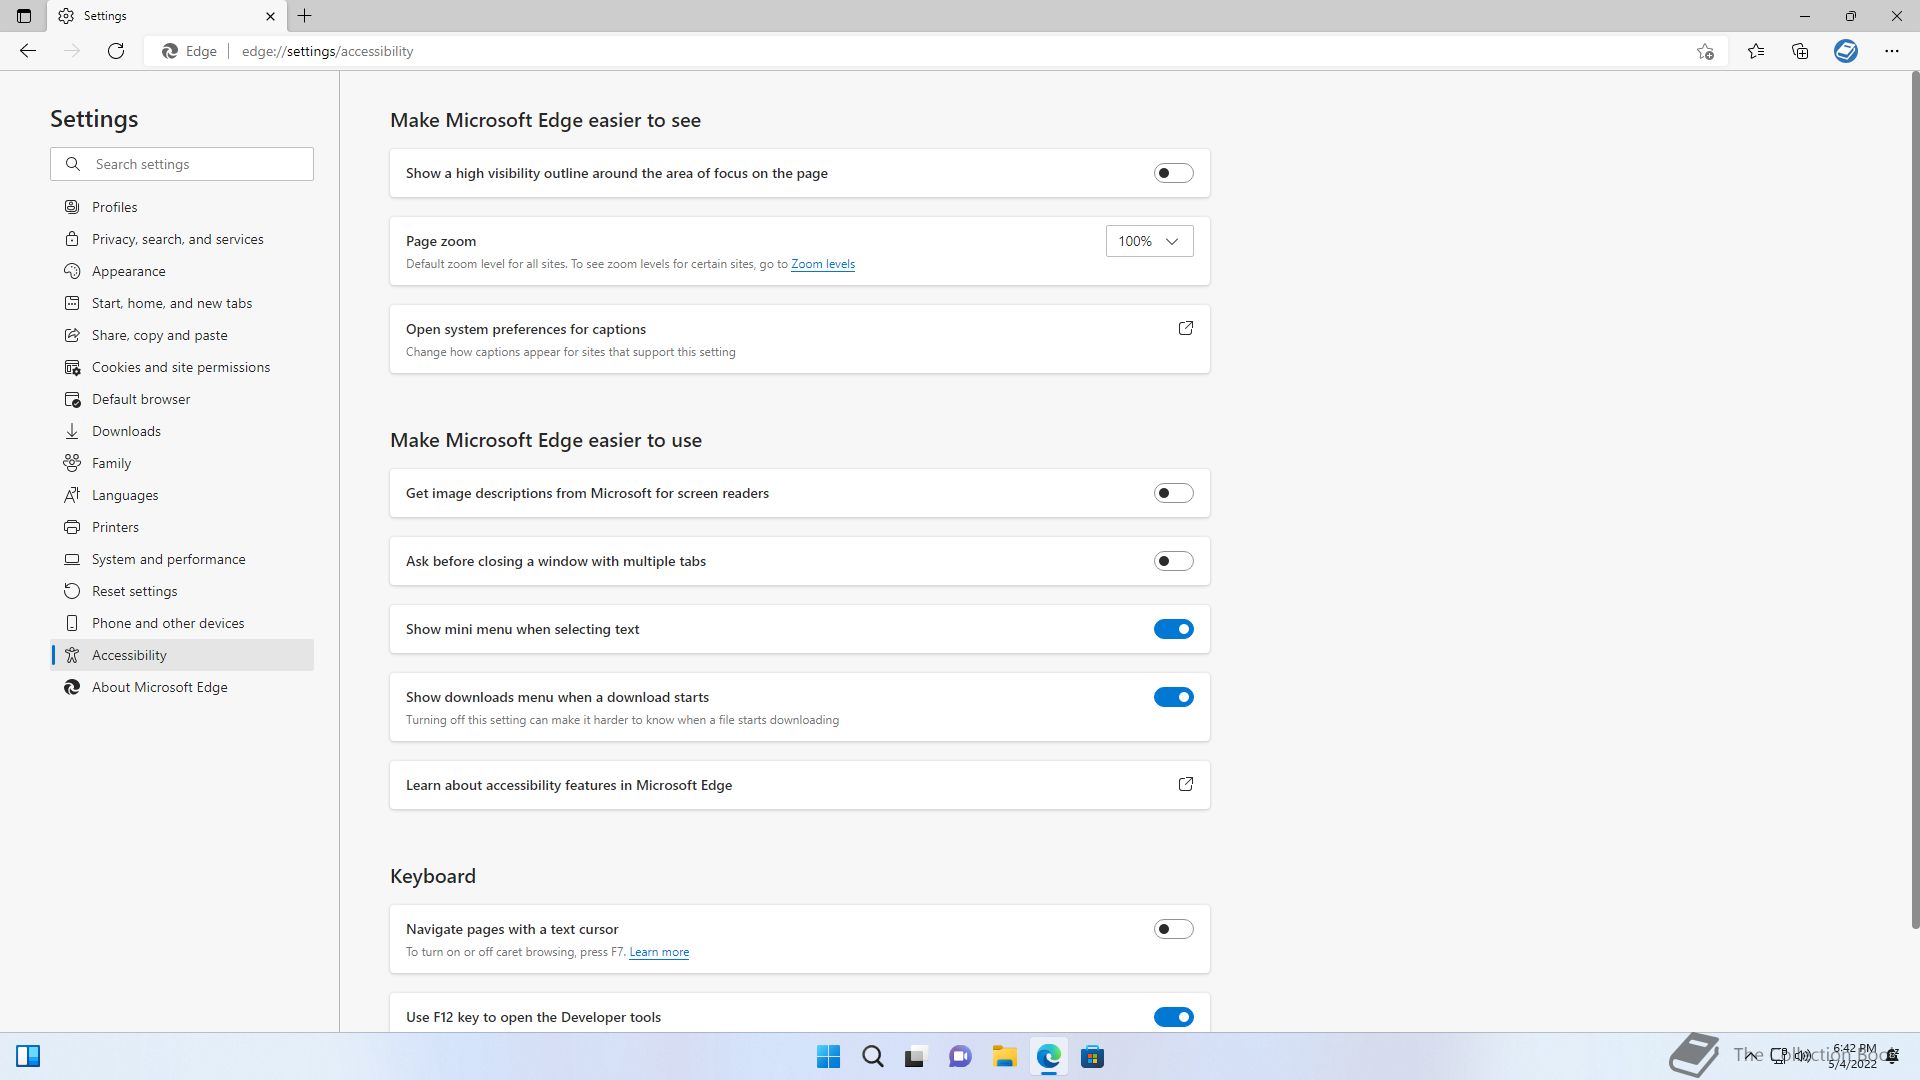
Task: Open system preferences for captions row
Action: [800, 339]
